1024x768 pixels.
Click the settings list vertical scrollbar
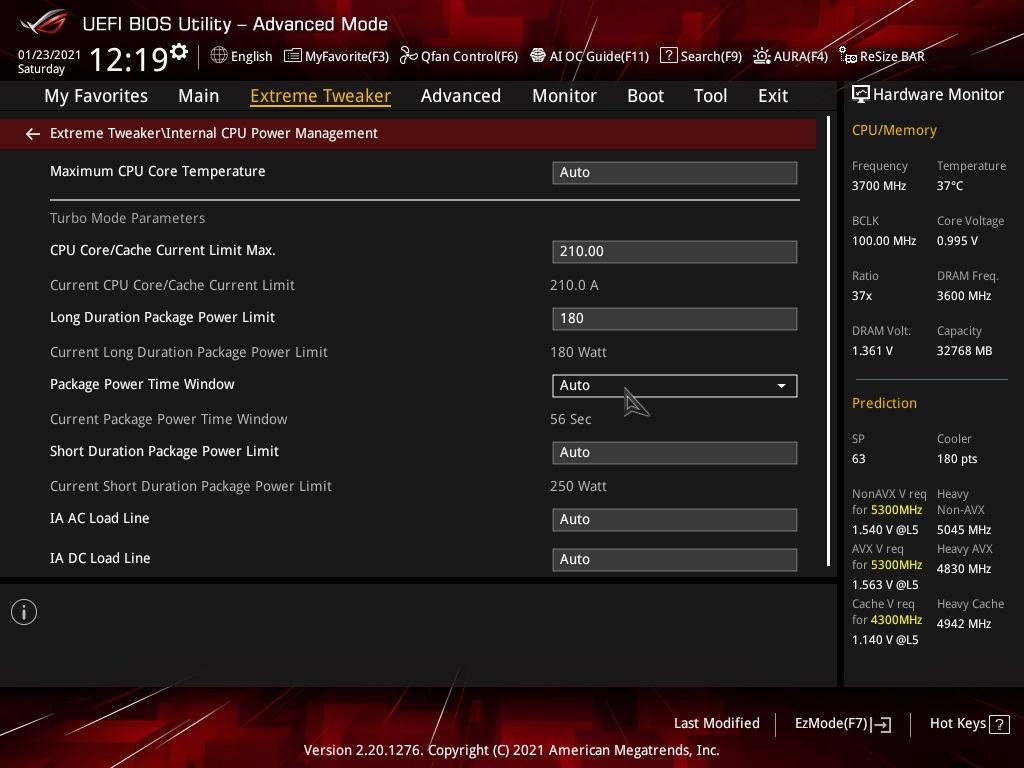(829, 341)
